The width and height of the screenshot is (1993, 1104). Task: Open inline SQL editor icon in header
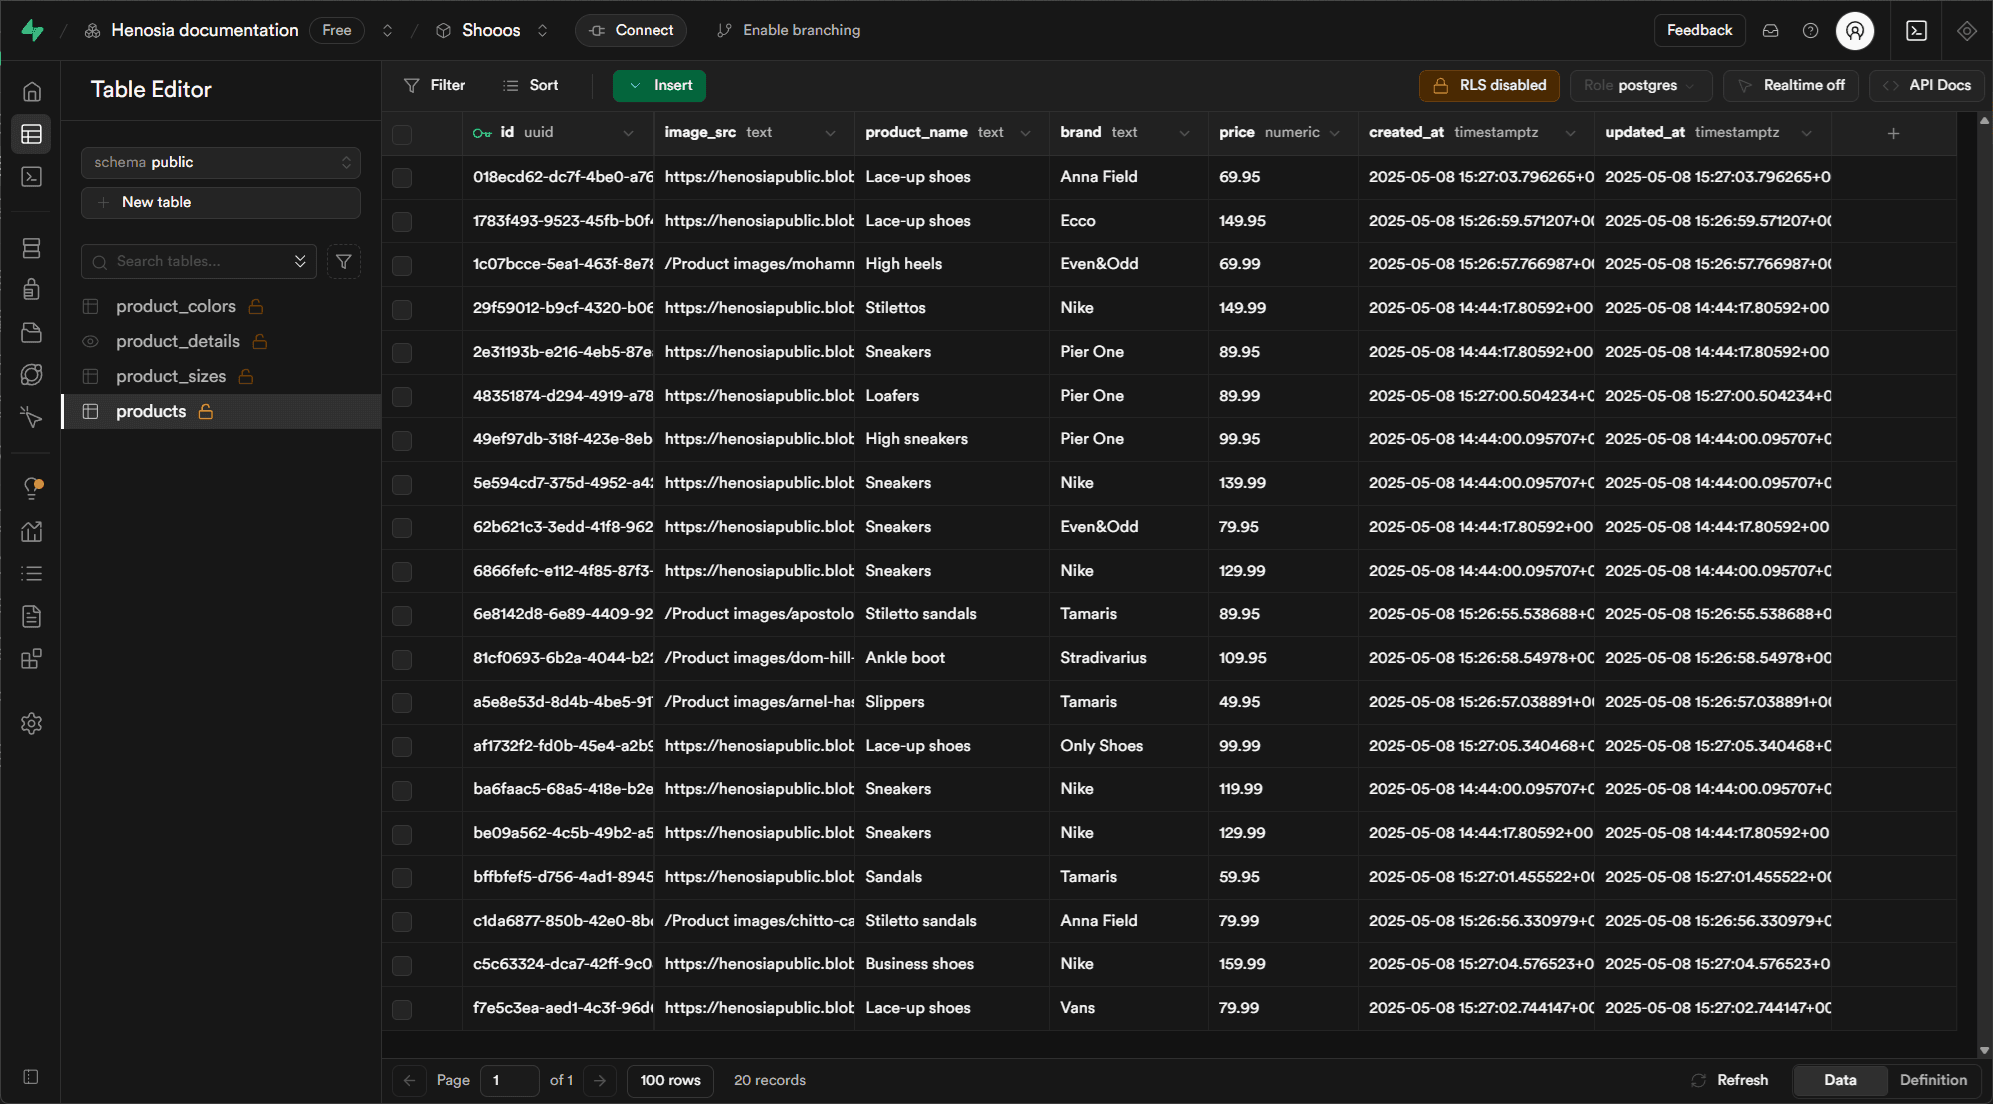(1917, 31)
